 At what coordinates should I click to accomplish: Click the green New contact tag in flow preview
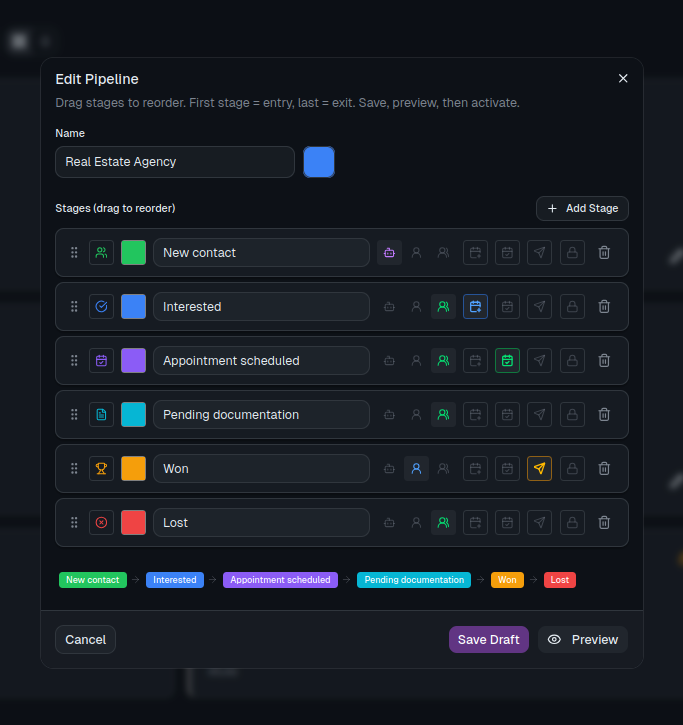click(x=93, y=580)
